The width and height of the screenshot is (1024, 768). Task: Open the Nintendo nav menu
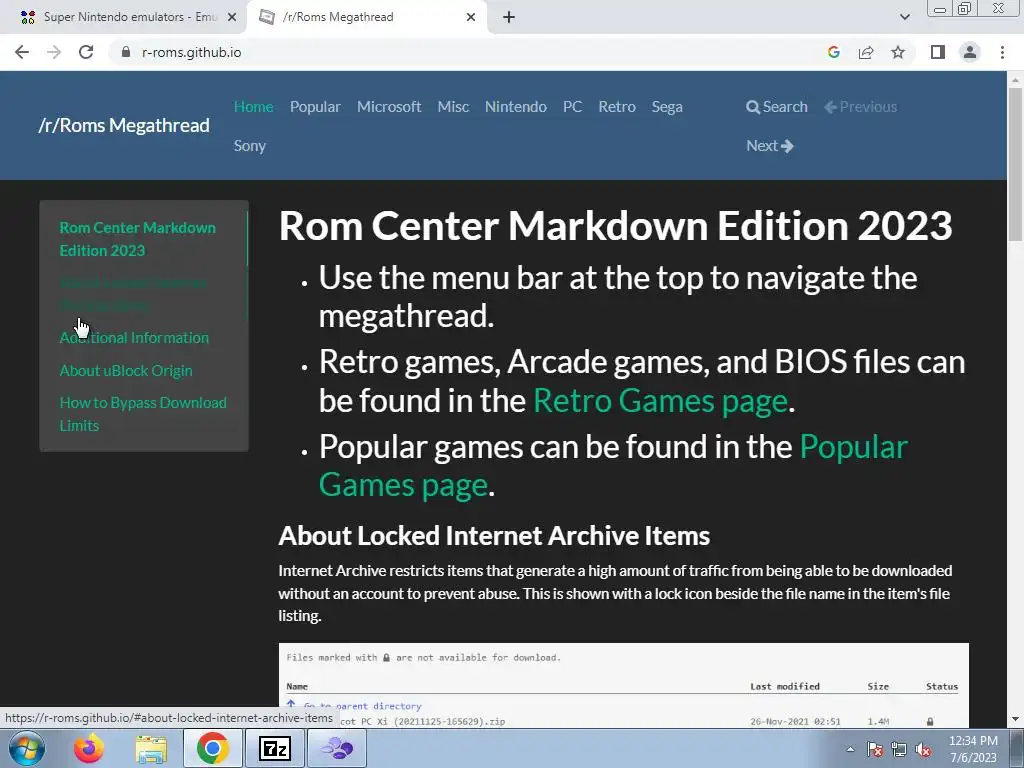[516, 106]
